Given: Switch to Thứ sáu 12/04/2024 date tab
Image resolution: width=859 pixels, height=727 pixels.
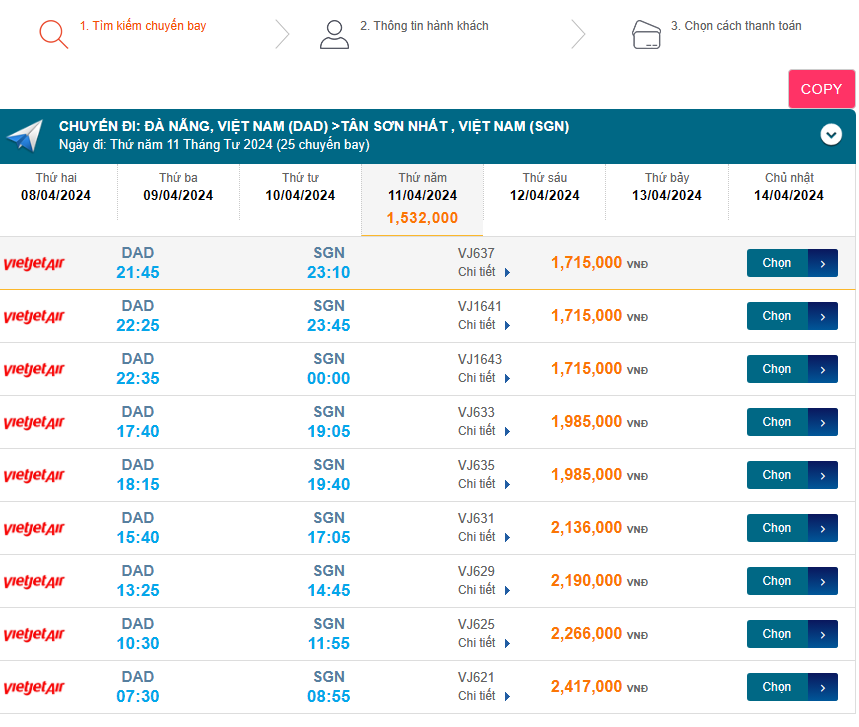Looking at the screenshot, I should click(x=545, y=187).
